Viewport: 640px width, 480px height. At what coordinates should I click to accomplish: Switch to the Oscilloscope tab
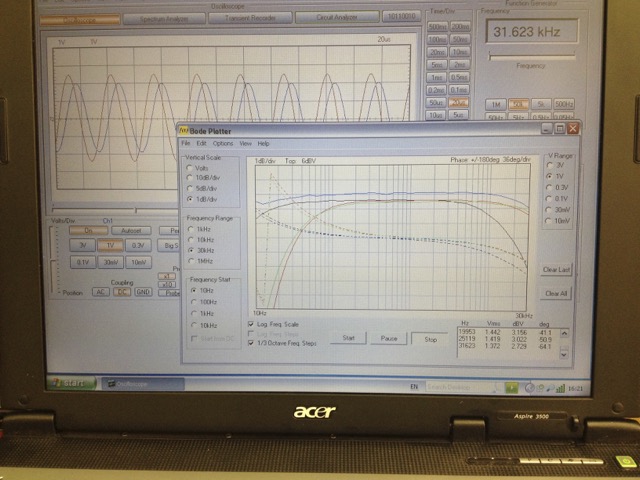(80, 20)
